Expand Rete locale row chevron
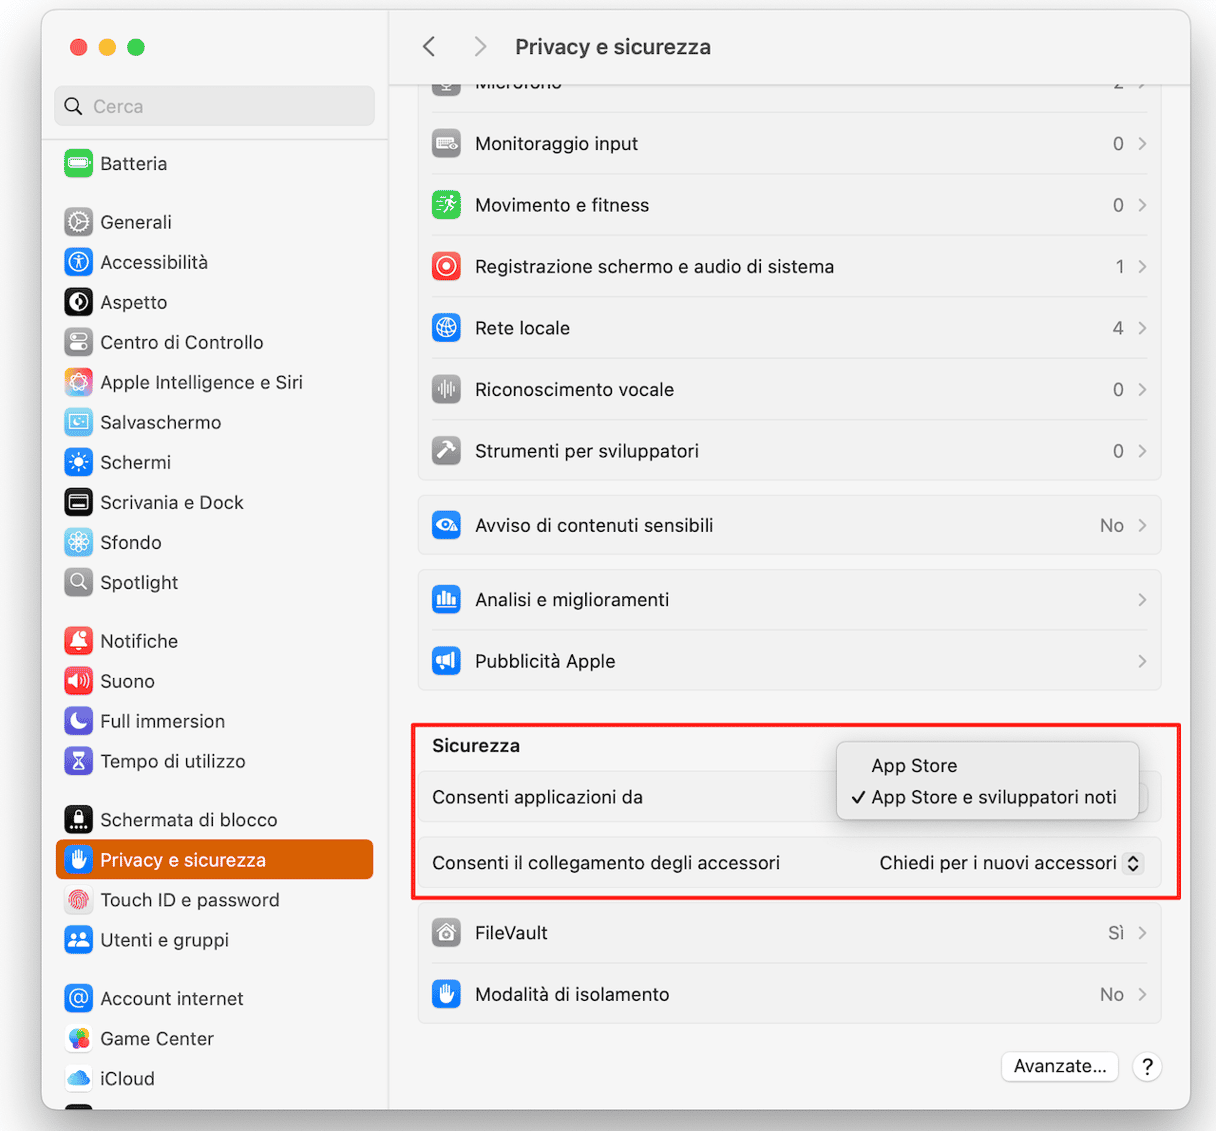The height and width of the screenshot is (1131, 1216). pos(1142,328)
